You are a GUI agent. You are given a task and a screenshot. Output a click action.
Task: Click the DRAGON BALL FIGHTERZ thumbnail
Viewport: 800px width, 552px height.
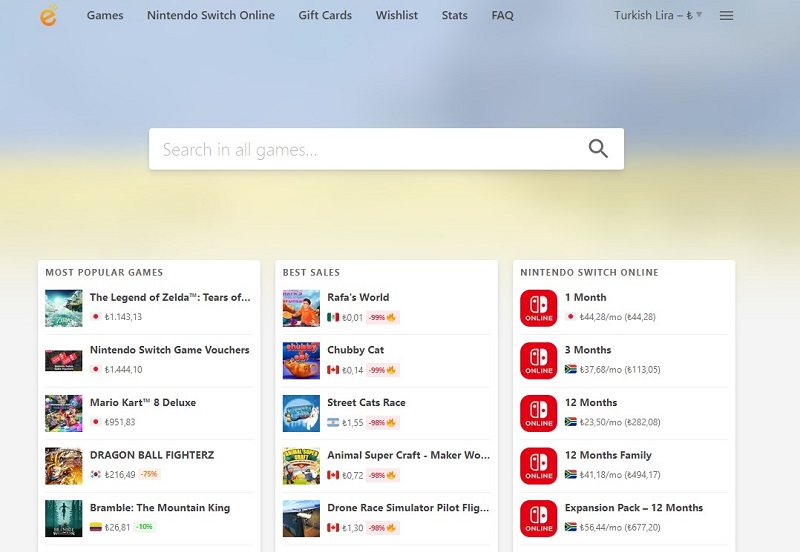64,466
